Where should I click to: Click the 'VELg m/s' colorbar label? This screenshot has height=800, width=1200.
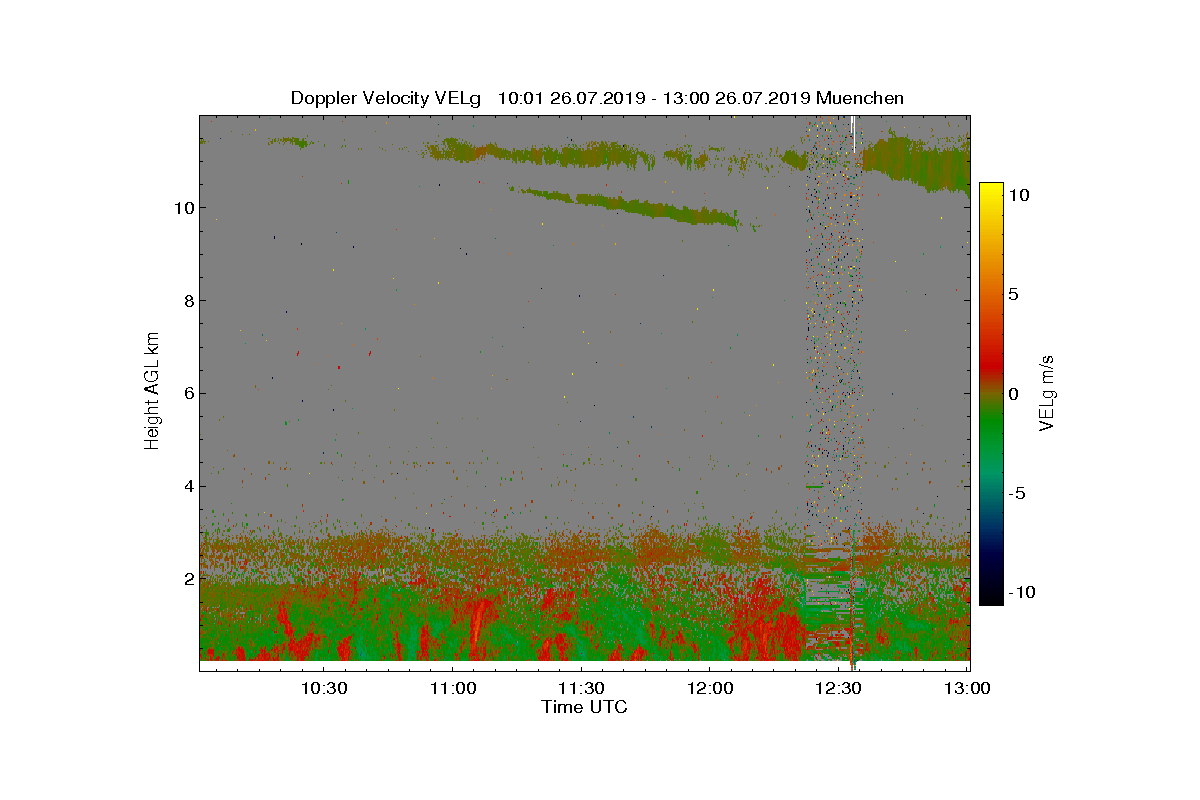tap(1047, 392)
